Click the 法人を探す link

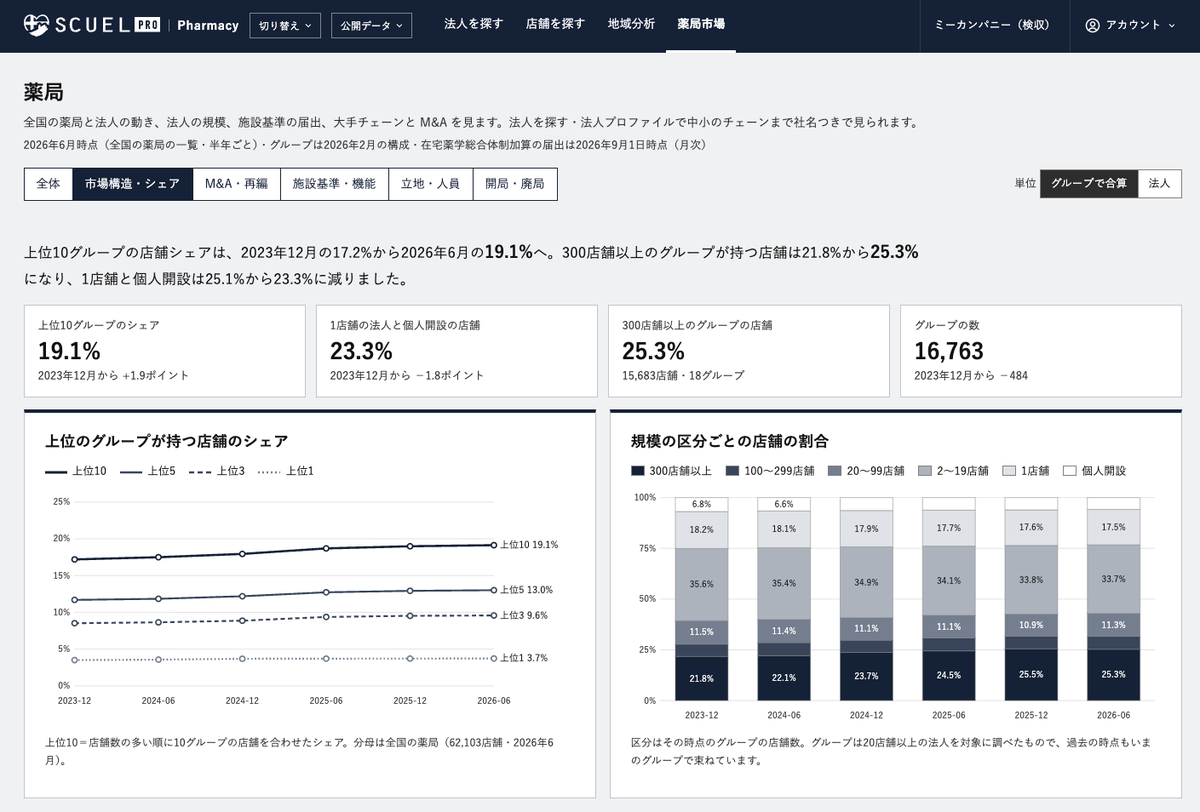tap(474, 24)
